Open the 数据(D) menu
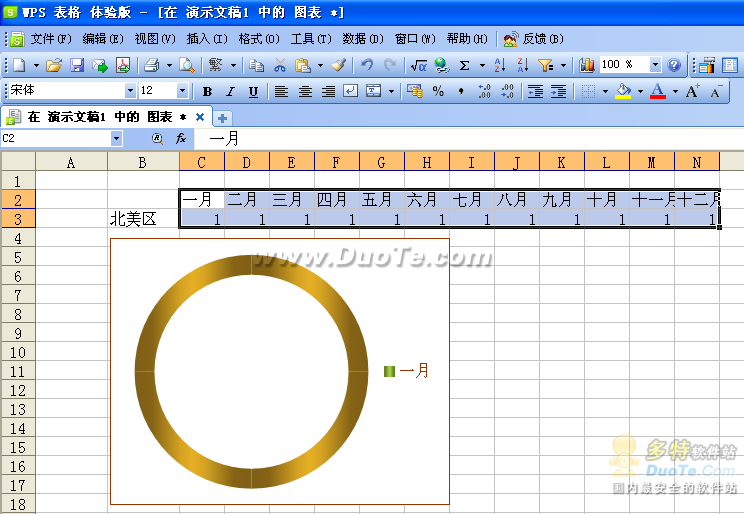744x514 pixels. pyautogui.click(x=362, y=39)
